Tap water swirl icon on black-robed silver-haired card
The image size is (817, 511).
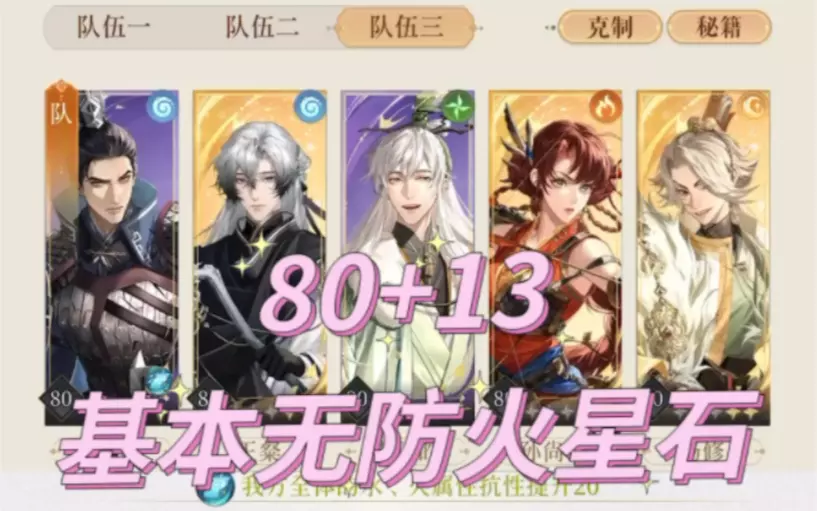pyautogui.click(x=310, y=108)
